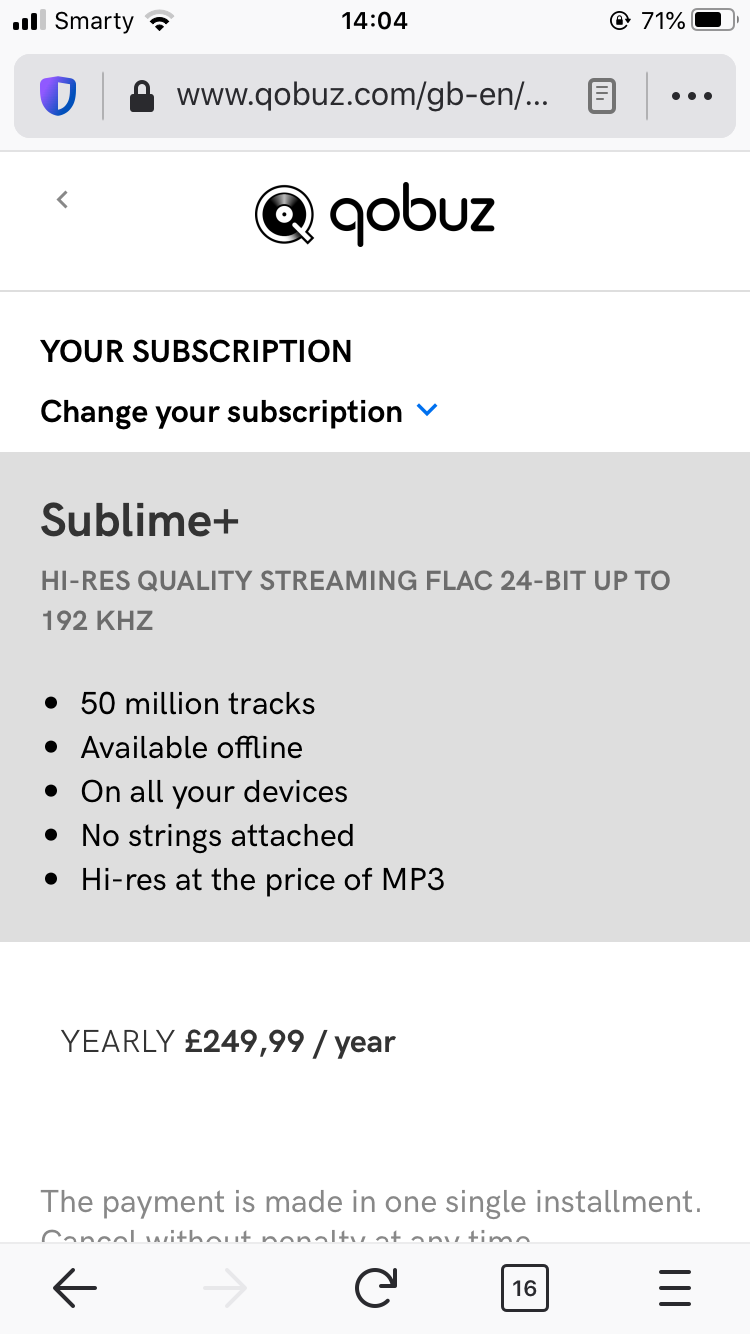Open reader view from the address bar
Screen dimensions: 750x1334
click(601, 96)
